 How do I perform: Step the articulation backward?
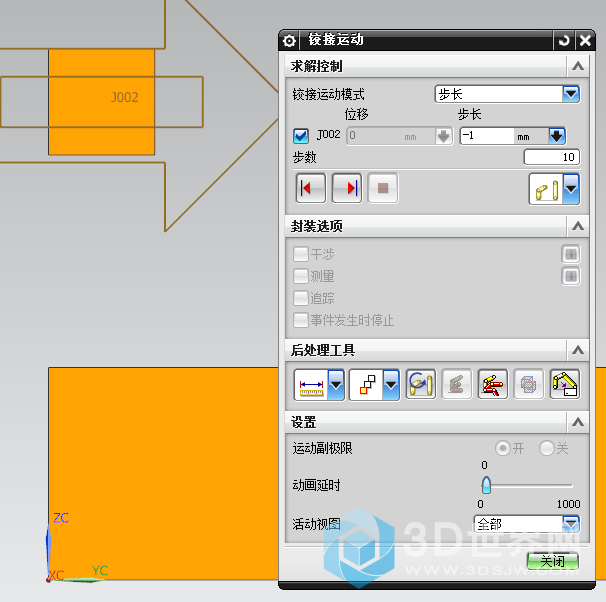(x=311, y=188)
